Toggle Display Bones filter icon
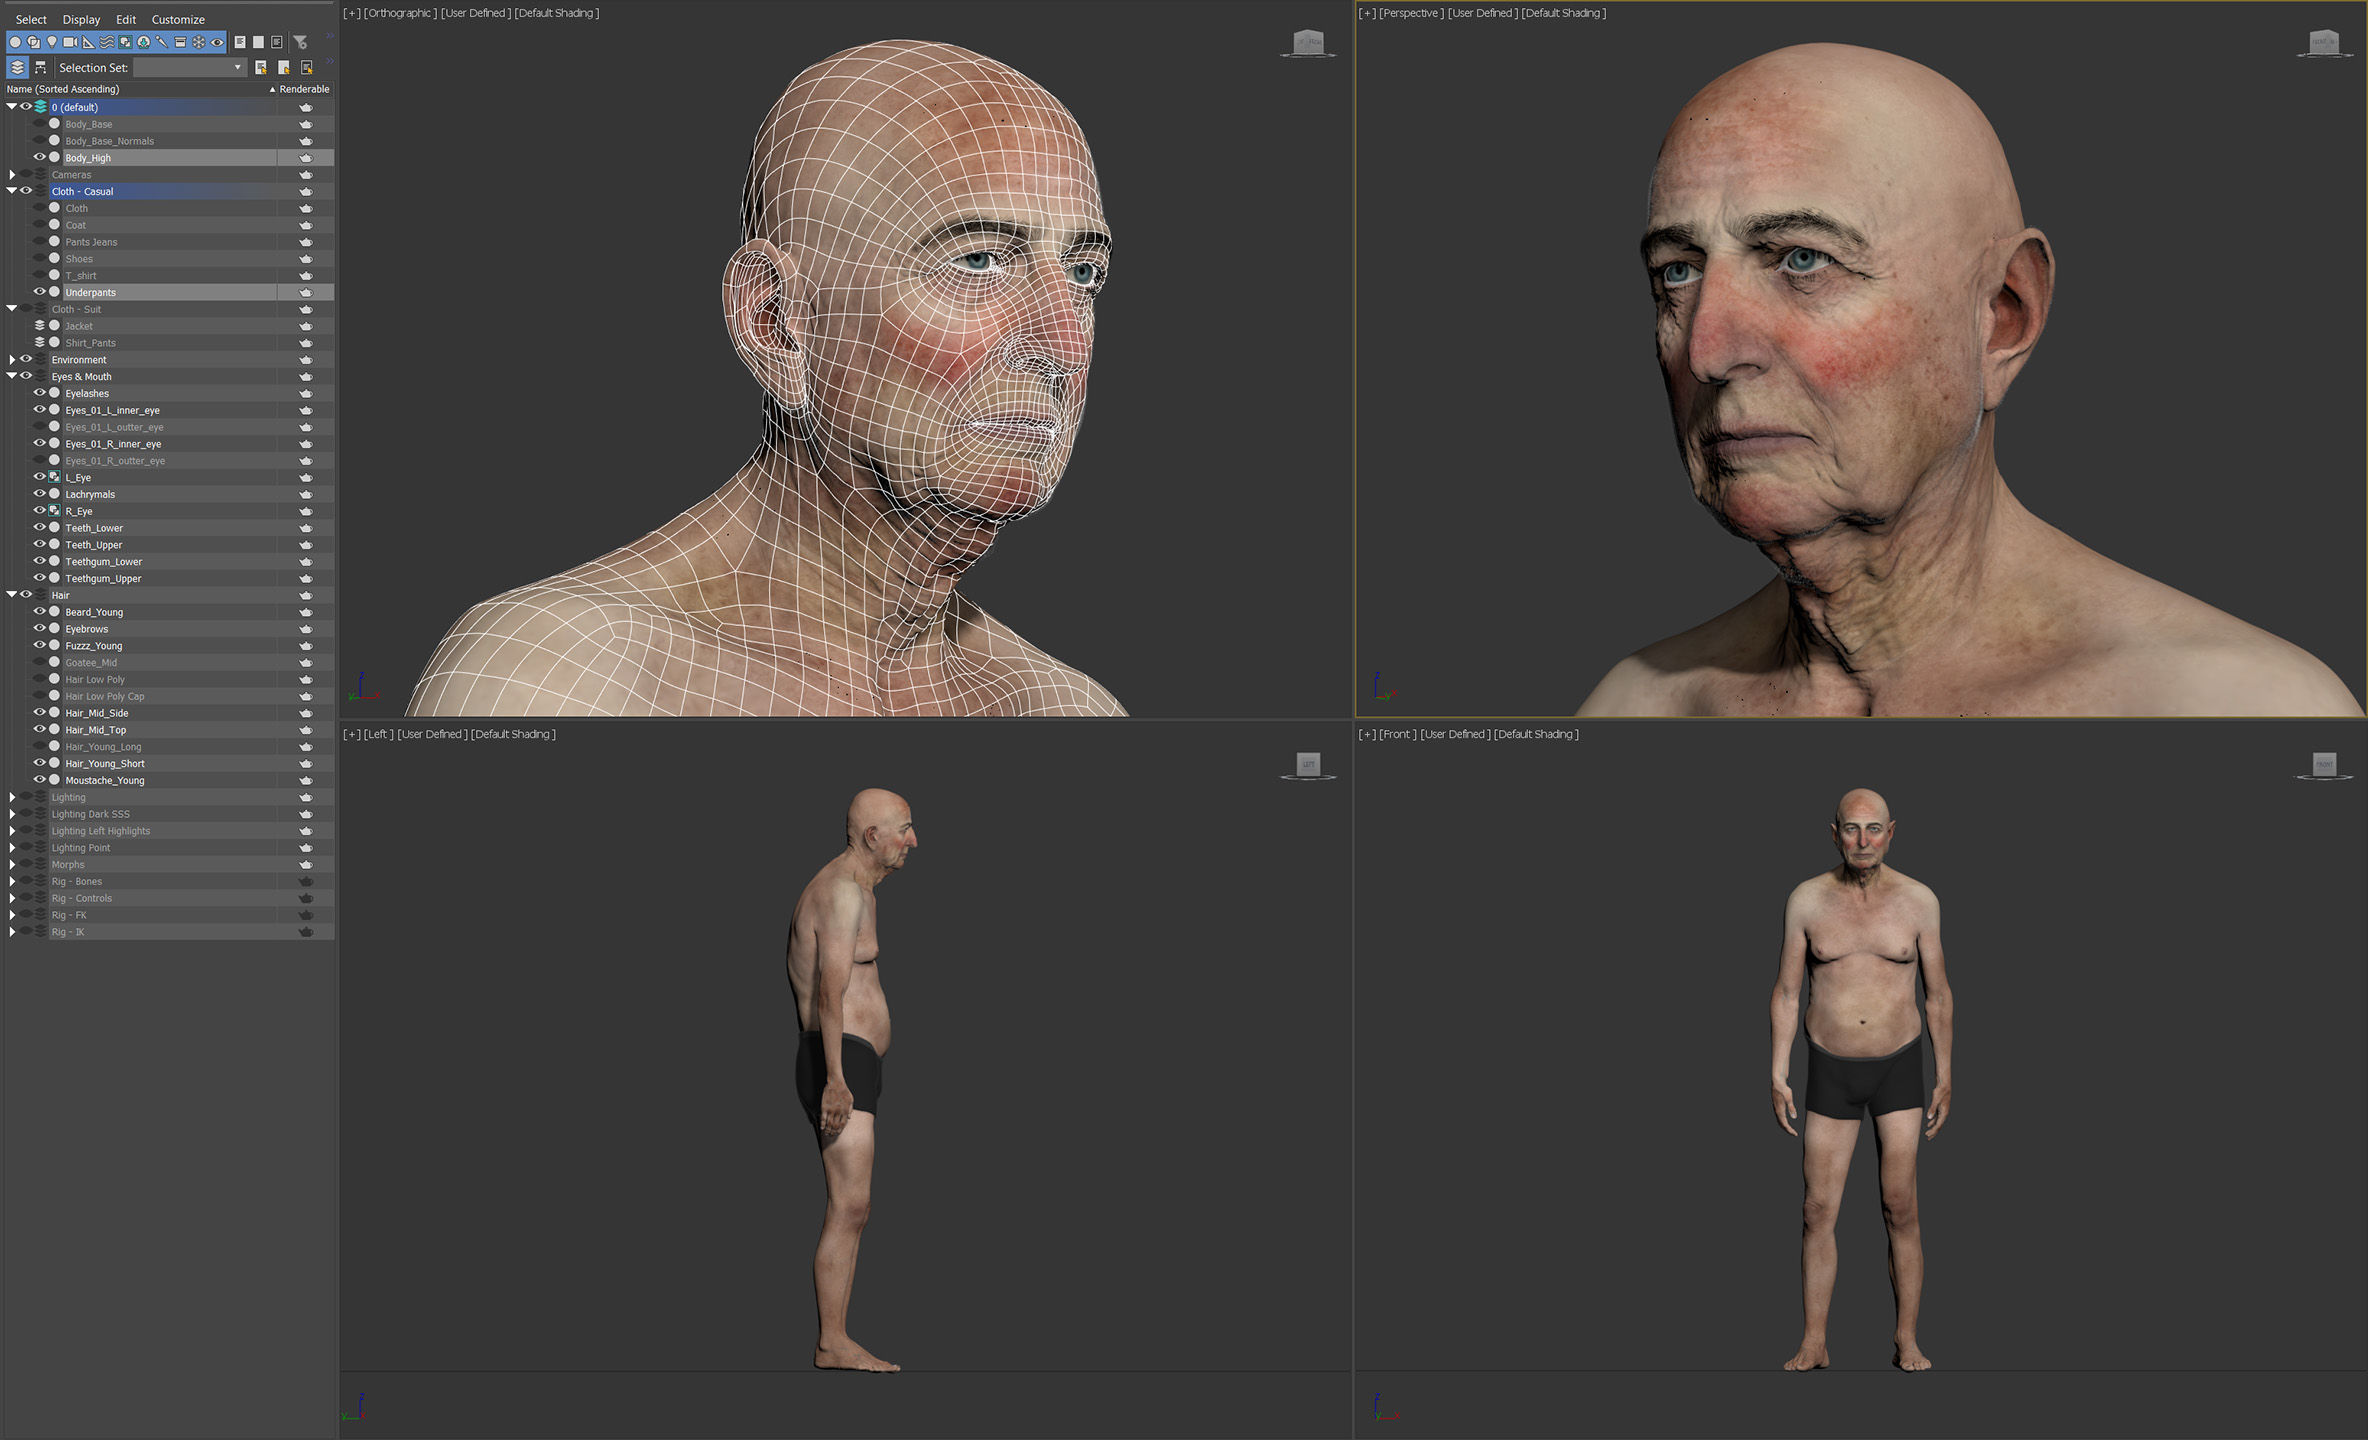Image resolution: width=2368 pixels, height=1440 pixels. click(161, 42)
